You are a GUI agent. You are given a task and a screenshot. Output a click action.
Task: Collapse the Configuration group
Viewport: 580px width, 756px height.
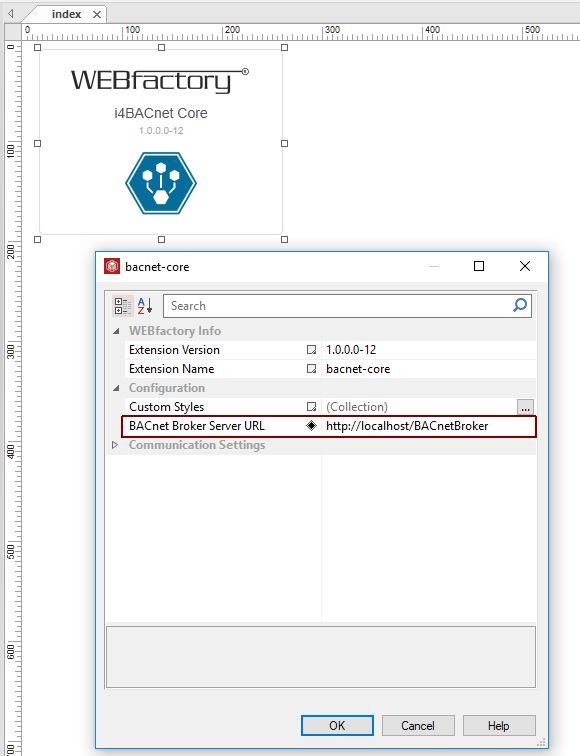[116, 388]
